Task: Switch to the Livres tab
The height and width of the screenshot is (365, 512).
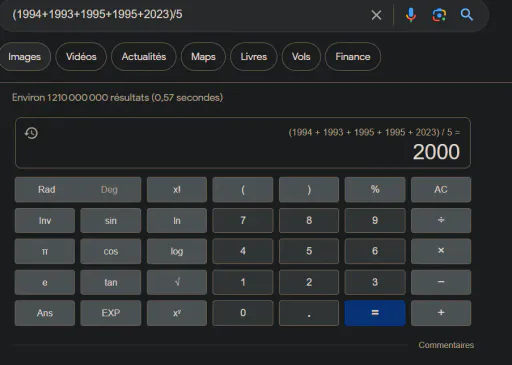Action: pos(254,57)
